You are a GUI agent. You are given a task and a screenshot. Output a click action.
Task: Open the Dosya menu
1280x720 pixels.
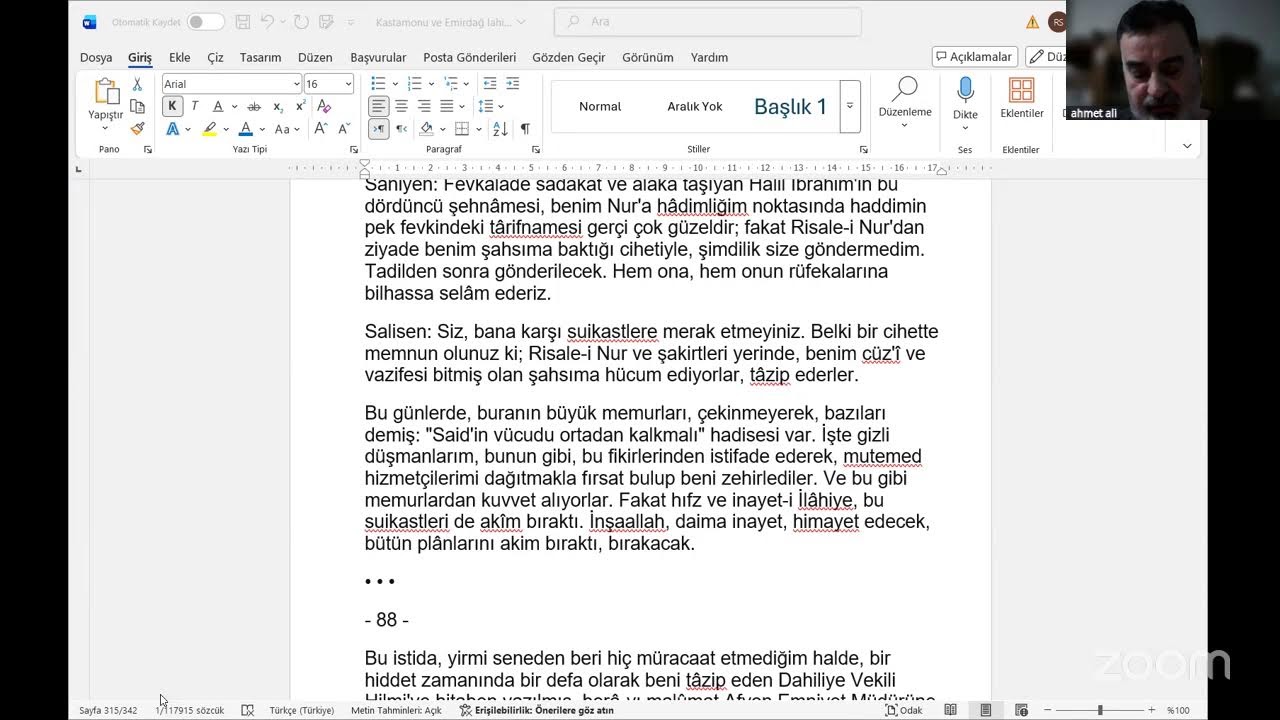96,57
